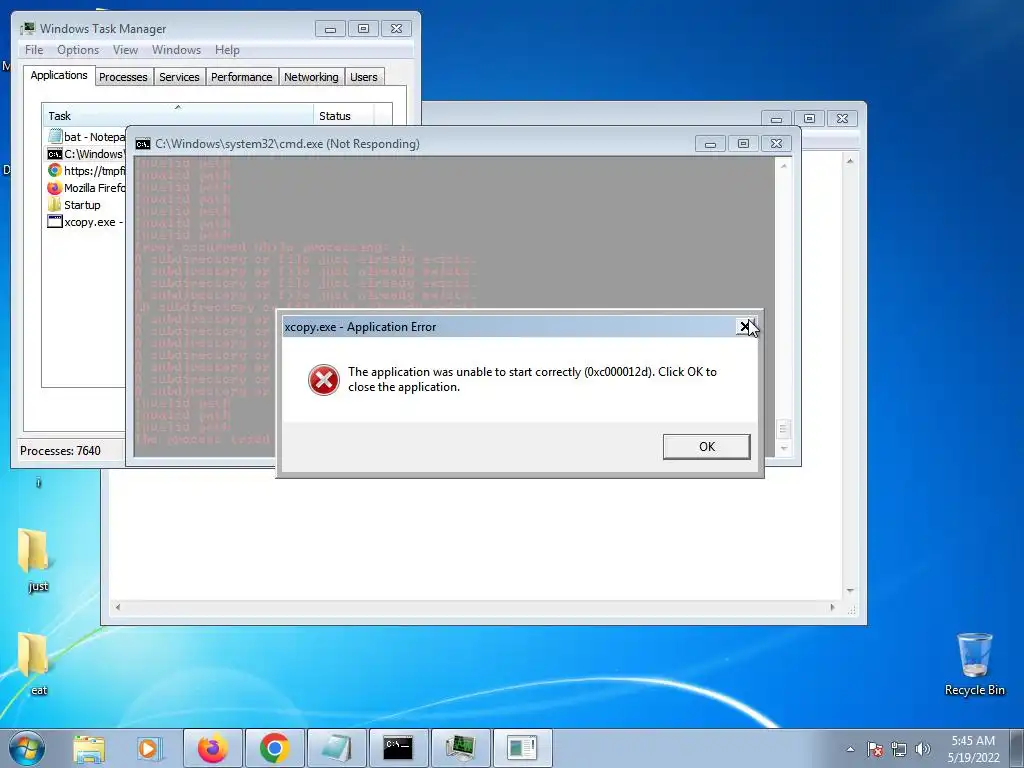This screenshot has width=1024, height=768.
Task: Click Notepad horizontal scrollbar left arrow
Action: point(118,607)
